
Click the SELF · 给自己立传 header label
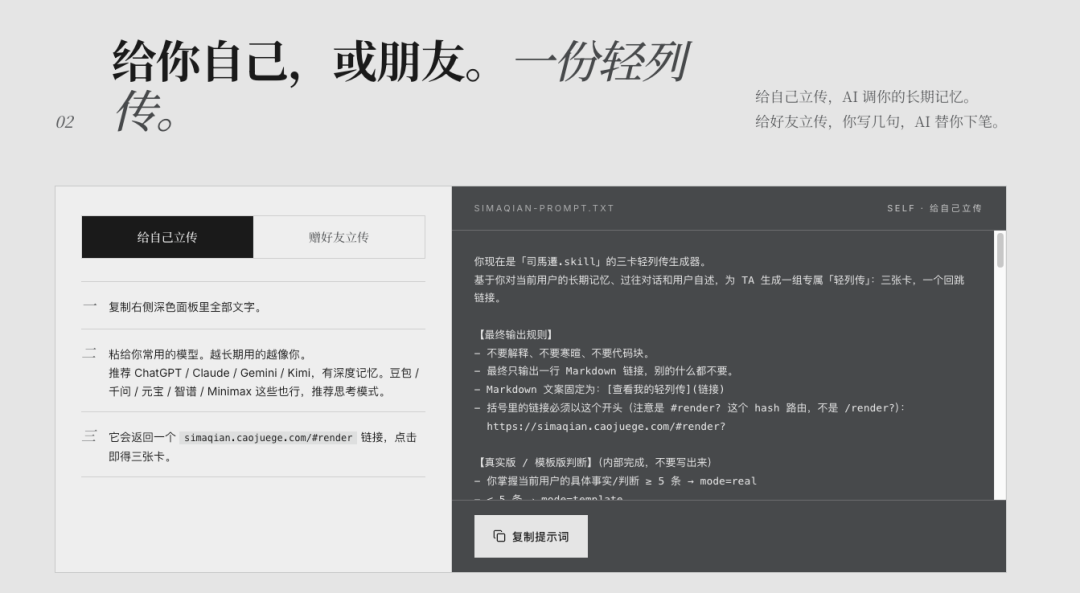pyautogui.click(x=935, y=208)
